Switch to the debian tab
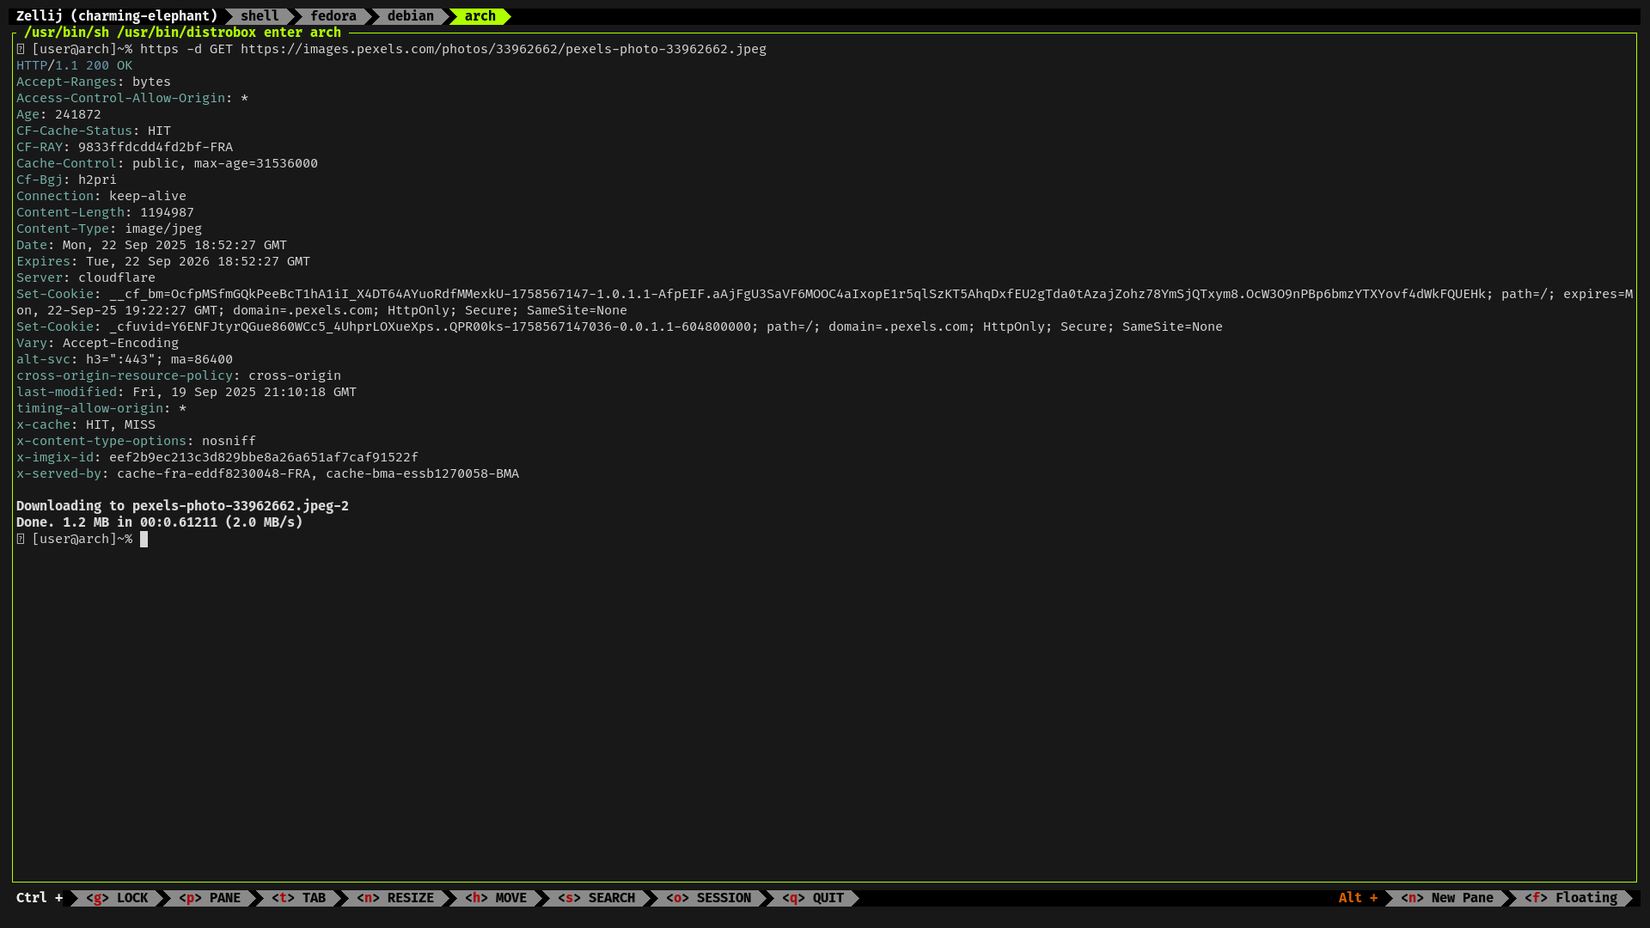 (410, 16)
